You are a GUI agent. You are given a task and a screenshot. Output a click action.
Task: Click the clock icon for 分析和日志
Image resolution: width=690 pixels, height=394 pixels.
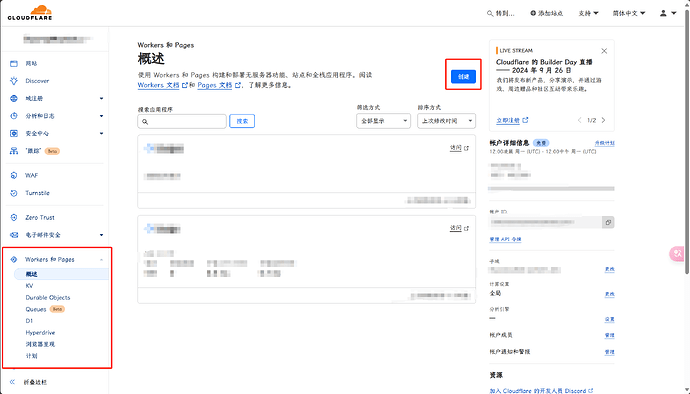pyautogui.click(x=14, y=116)
